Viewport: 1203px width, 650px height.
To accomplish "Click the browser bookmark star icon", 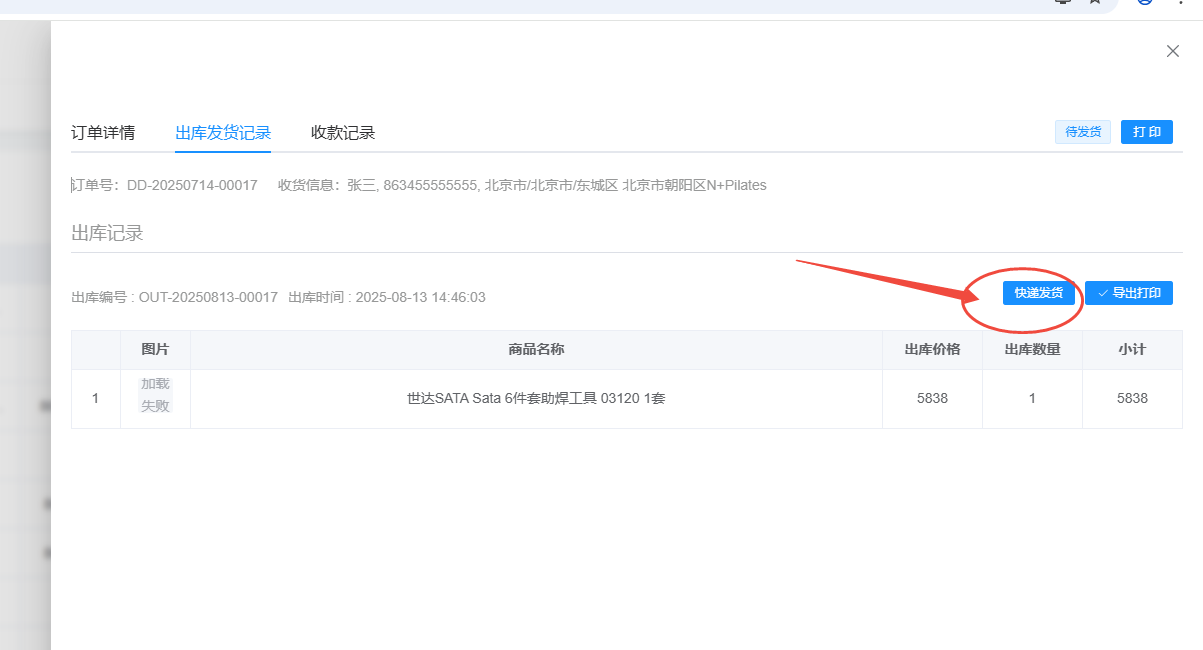I will pos(1095,3).
